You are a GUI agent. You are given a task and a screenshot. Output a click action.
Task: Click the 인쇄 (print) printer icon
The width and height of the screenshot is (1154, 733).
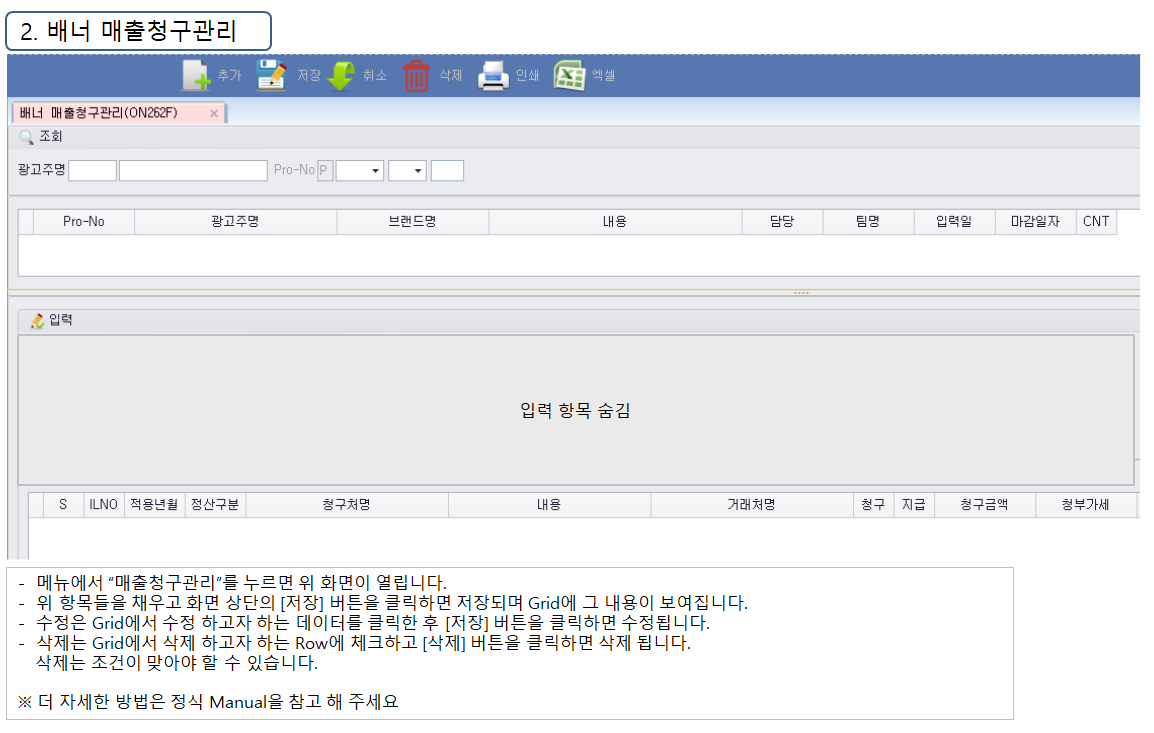click(x=493, y=76)
